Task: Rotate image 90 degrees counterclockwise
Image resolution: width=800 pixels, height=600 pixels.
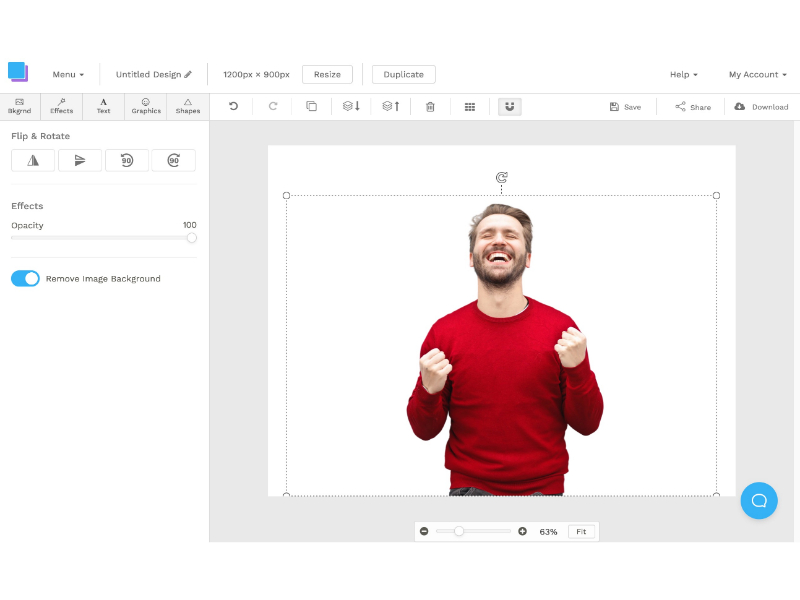Action: click(127, 160)
